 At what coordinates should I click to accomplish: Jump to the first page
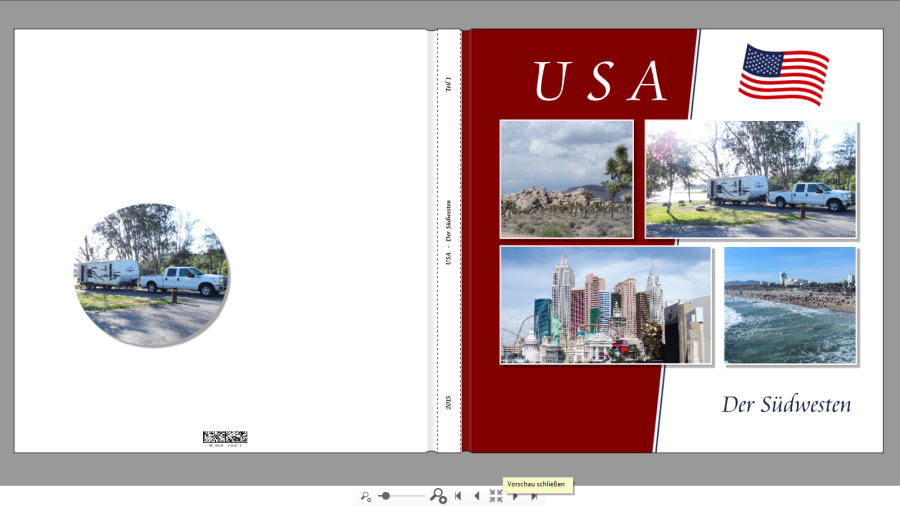(x=458, y=496)
